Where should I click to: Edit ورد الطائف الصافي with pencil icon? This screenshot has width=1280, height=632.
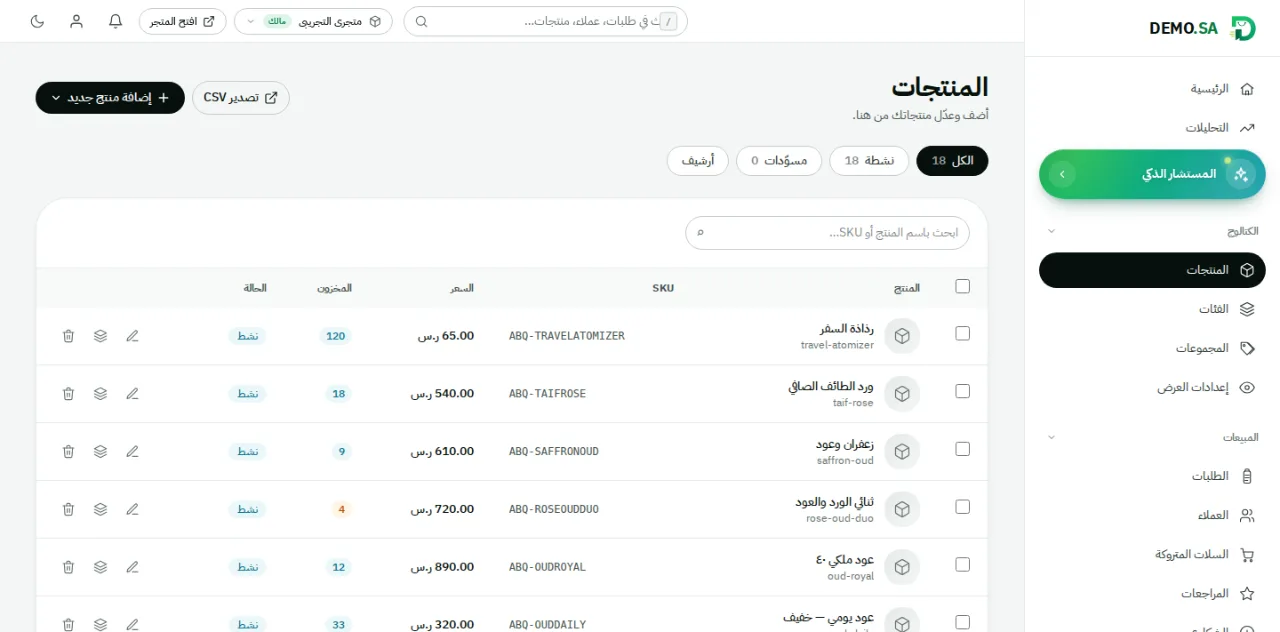point(132,394)
